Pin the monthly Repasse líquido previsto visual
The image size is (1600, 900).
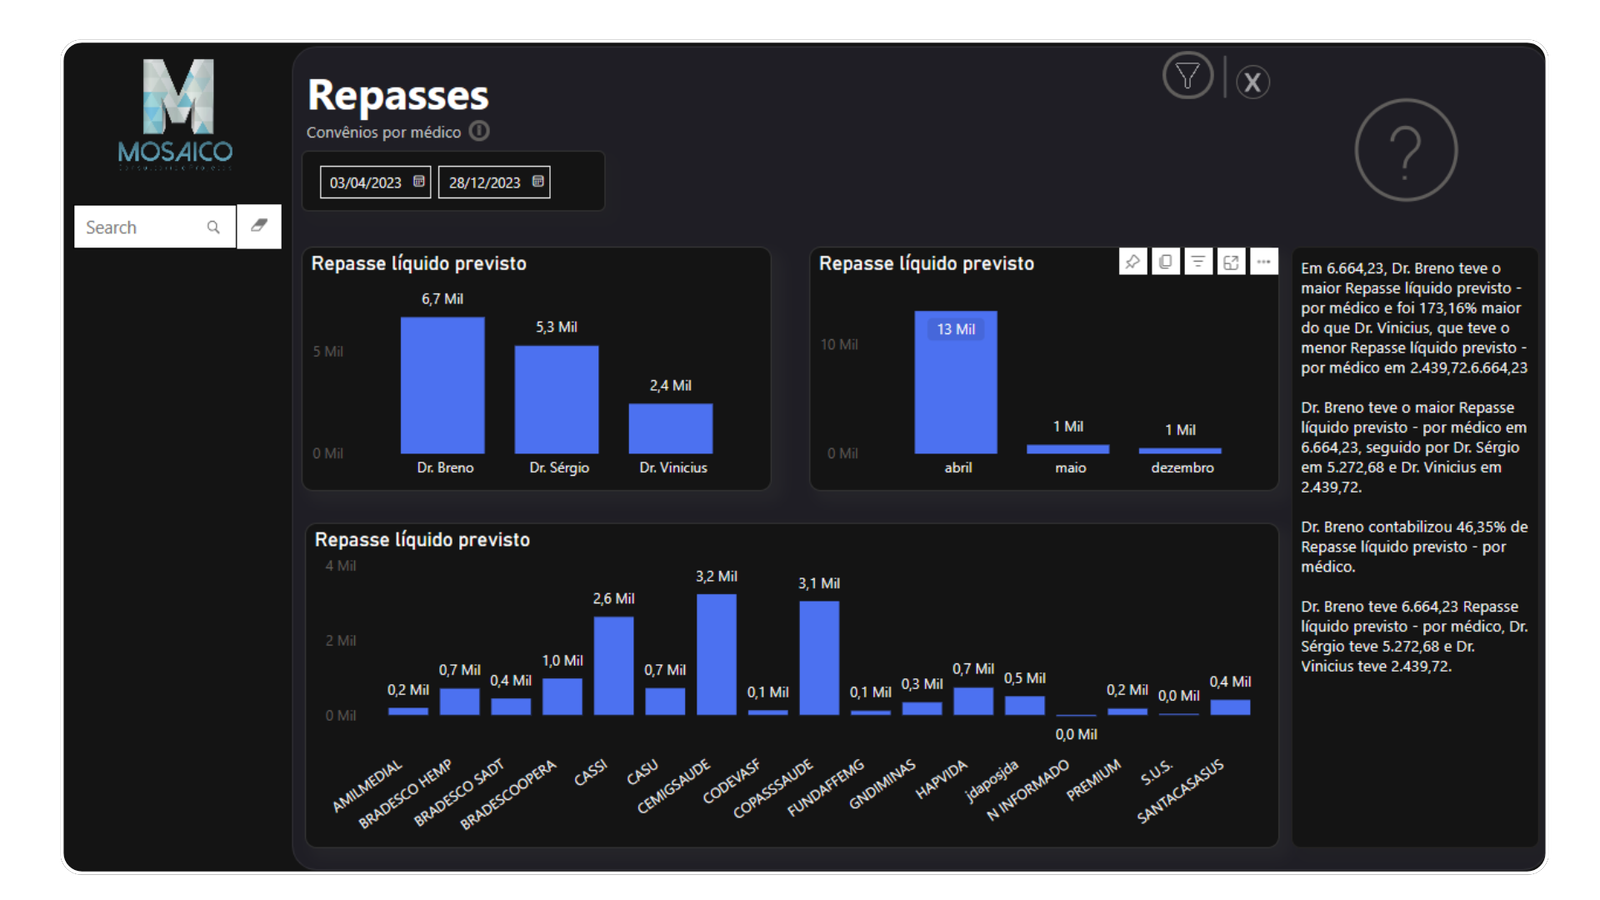point(1132,262)
